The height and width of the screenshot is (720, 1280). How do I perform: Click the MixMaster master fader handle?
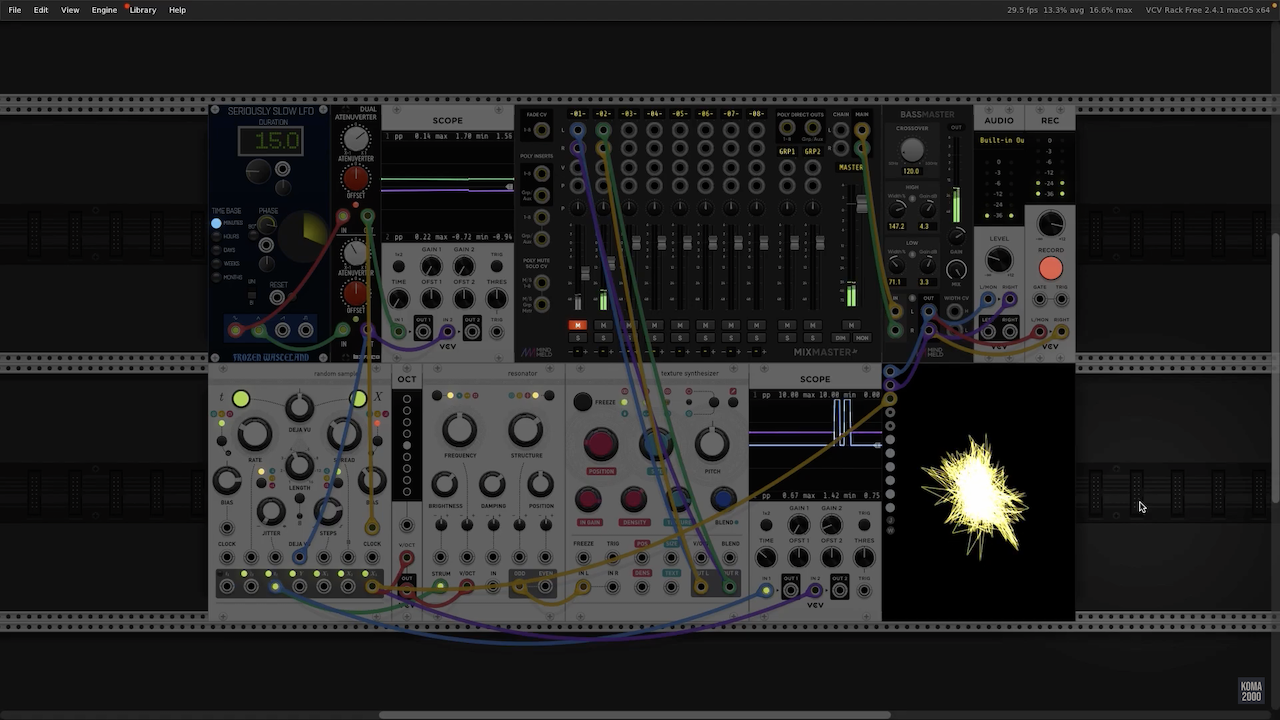(861, 204)
